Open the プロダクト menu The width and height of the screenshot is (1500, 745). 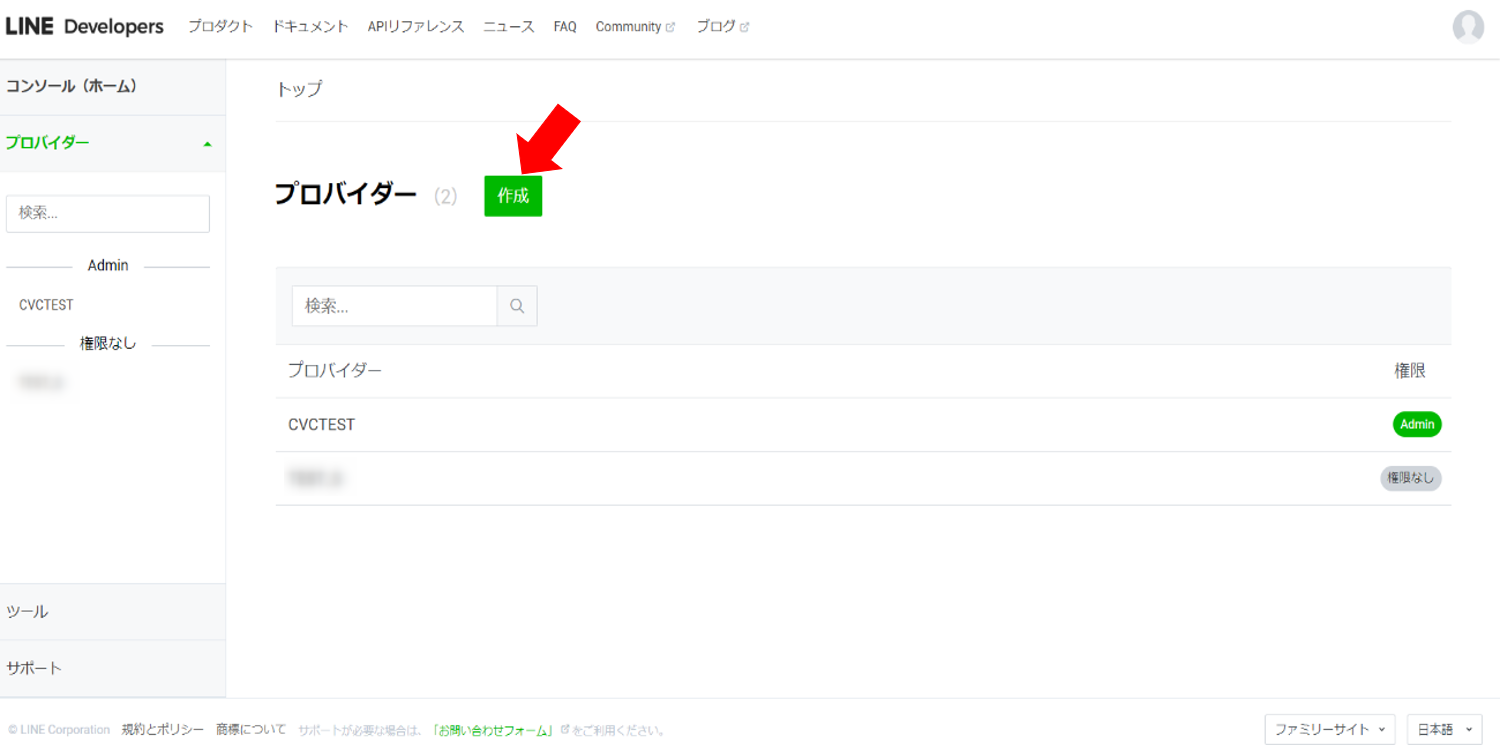point(220,27)
